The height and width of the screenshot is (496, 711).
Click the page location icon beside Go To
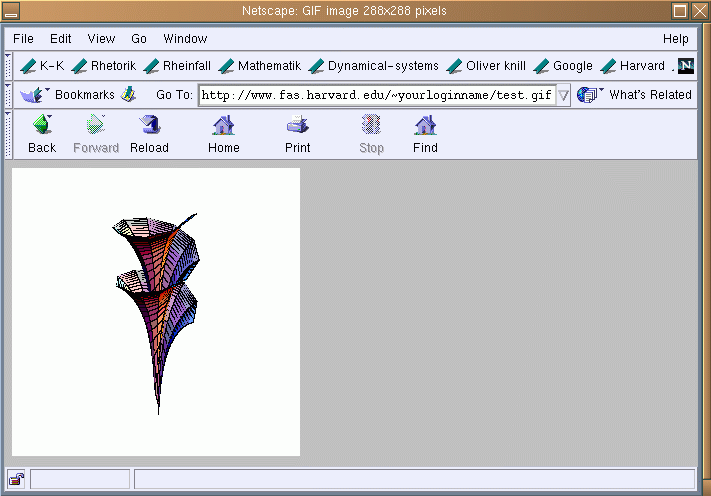pos(128,95)
